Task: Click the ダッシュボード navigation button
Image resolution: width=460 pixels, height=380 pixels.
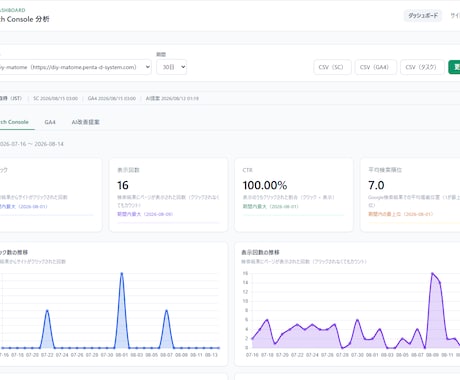Action: point(423,16)
